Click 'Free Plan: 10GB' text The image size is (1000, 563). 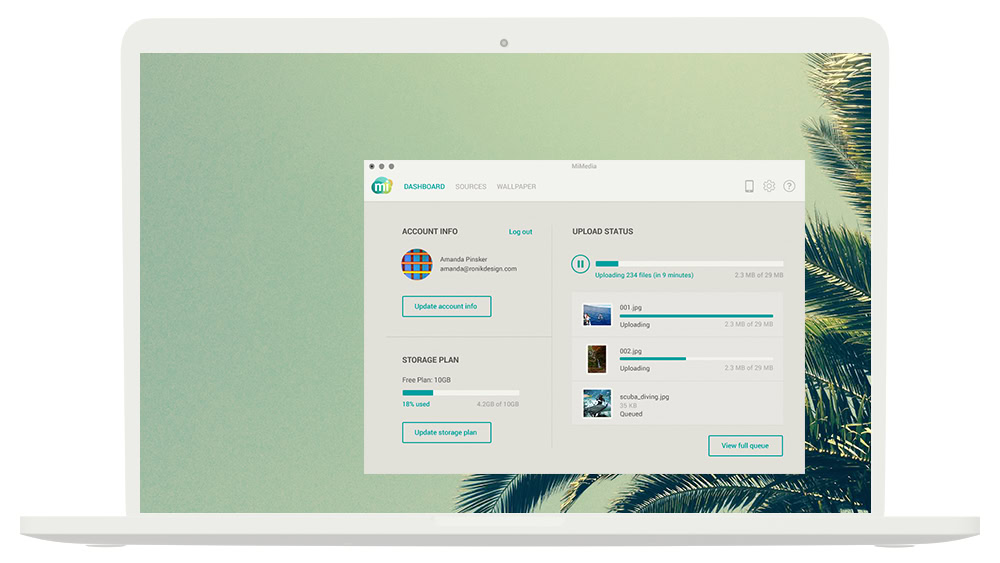click(426, 380)
